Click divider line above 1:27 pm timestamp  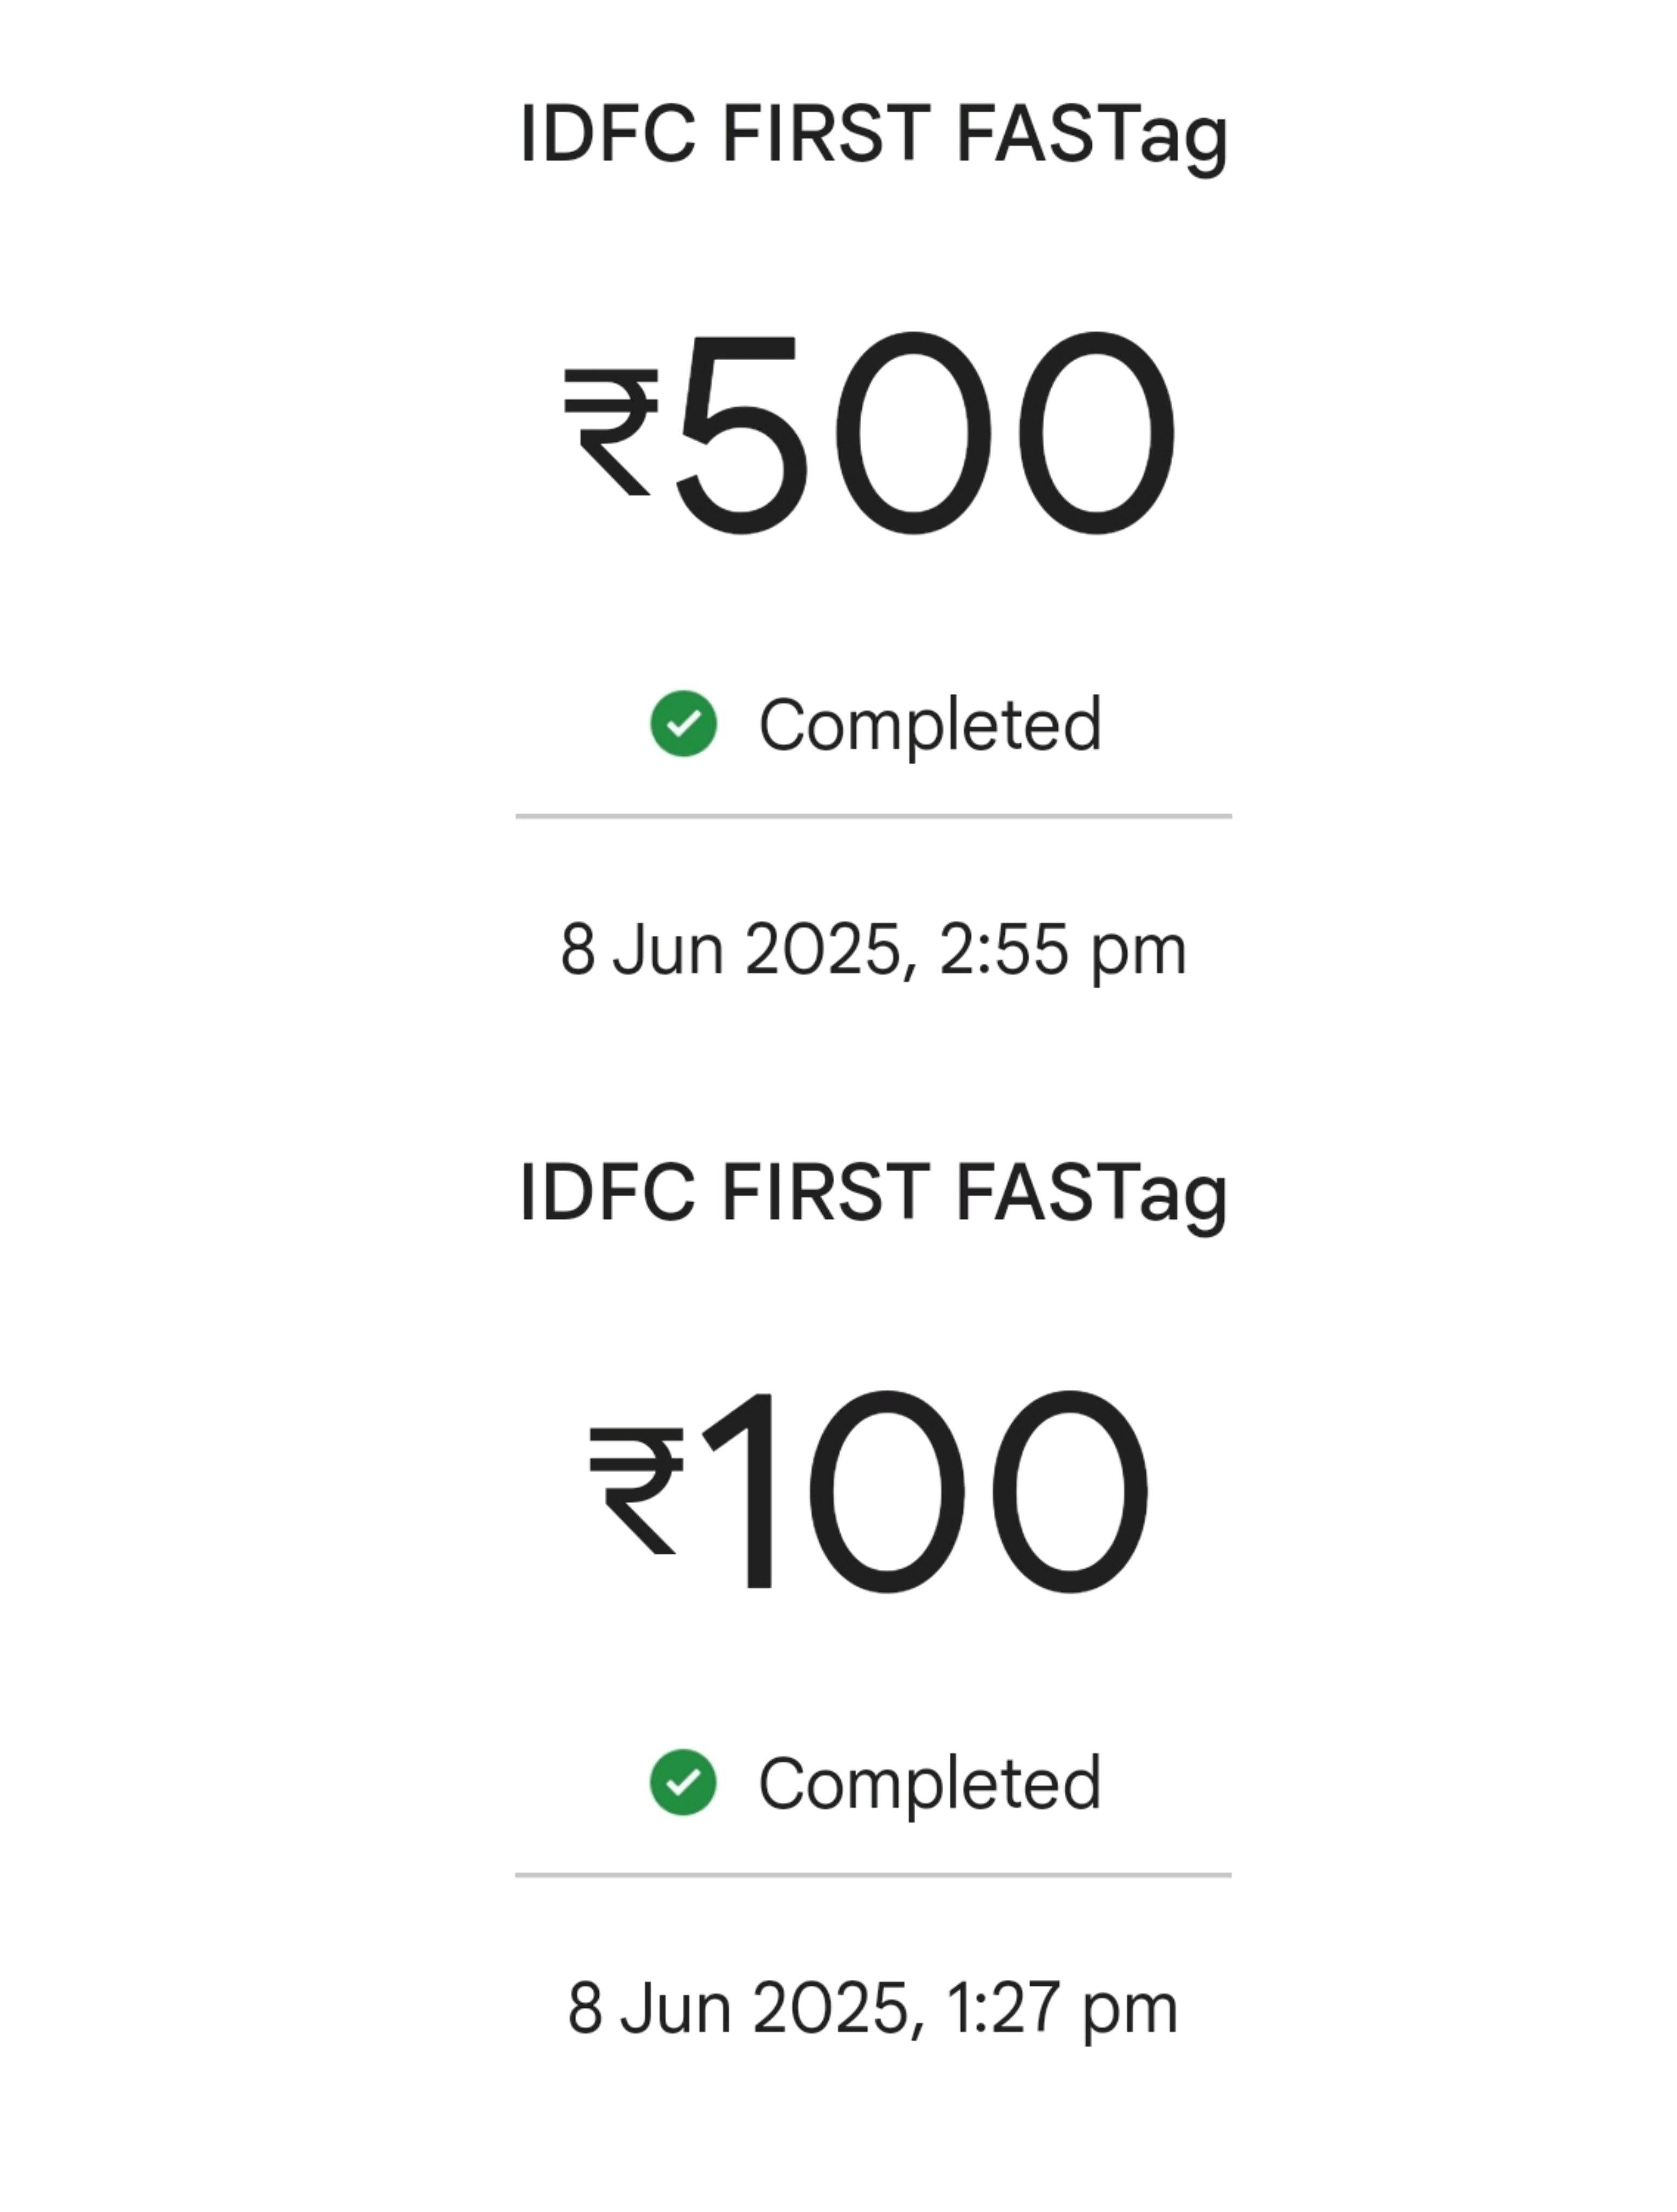873,1875
